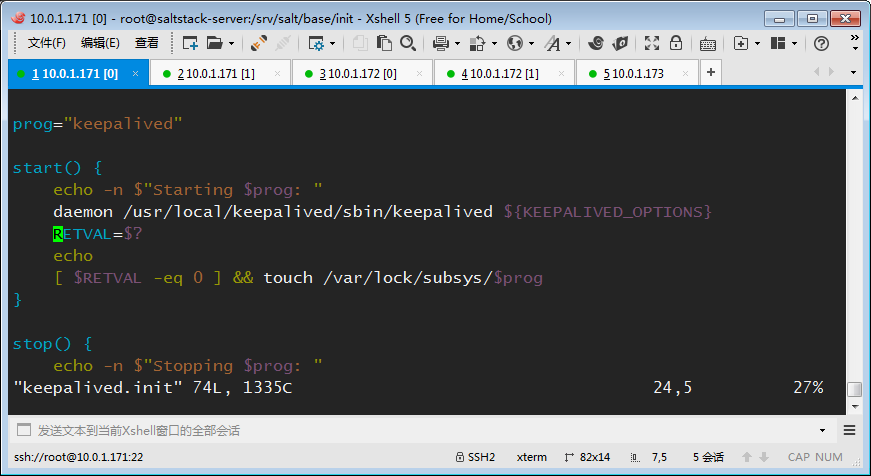Click the Xftp leaf icon
This screenshot has height=476, width=871.
[620, 43]
